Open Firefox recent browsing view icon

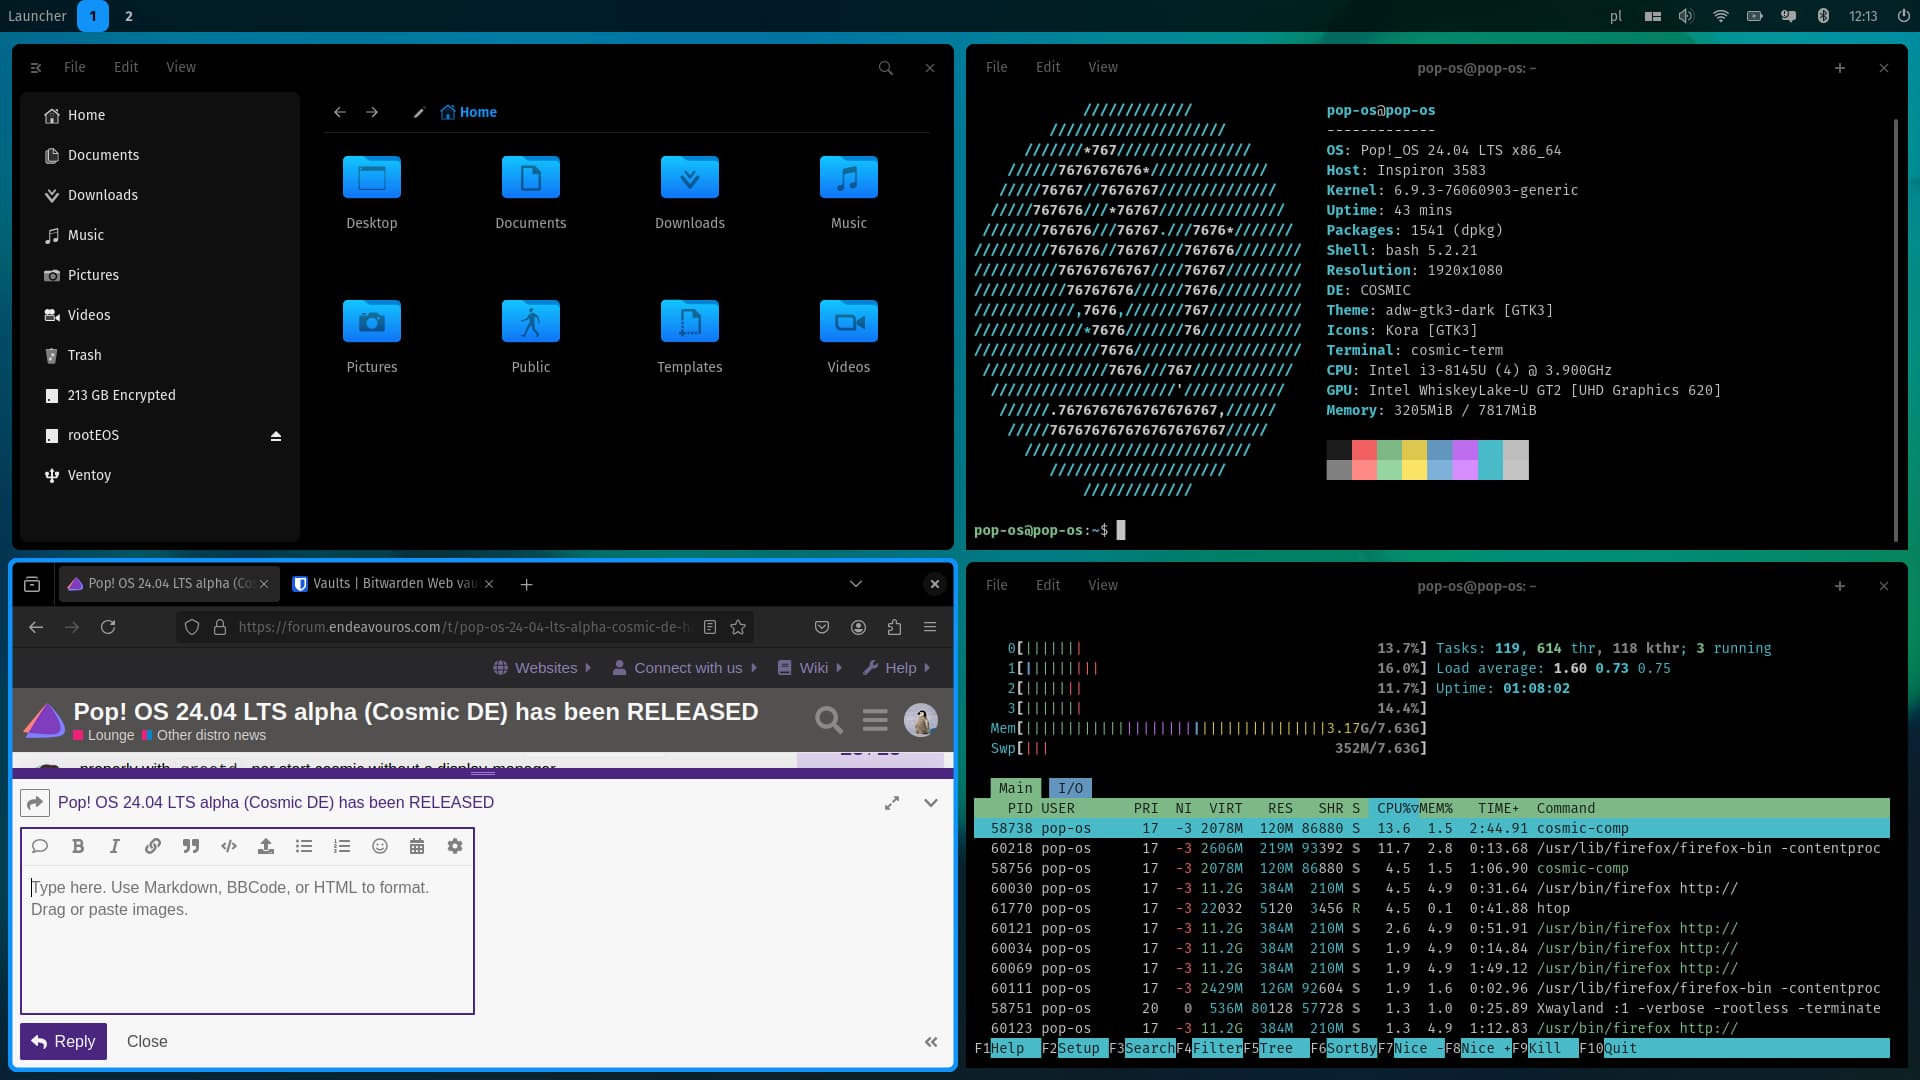[32, 584]
